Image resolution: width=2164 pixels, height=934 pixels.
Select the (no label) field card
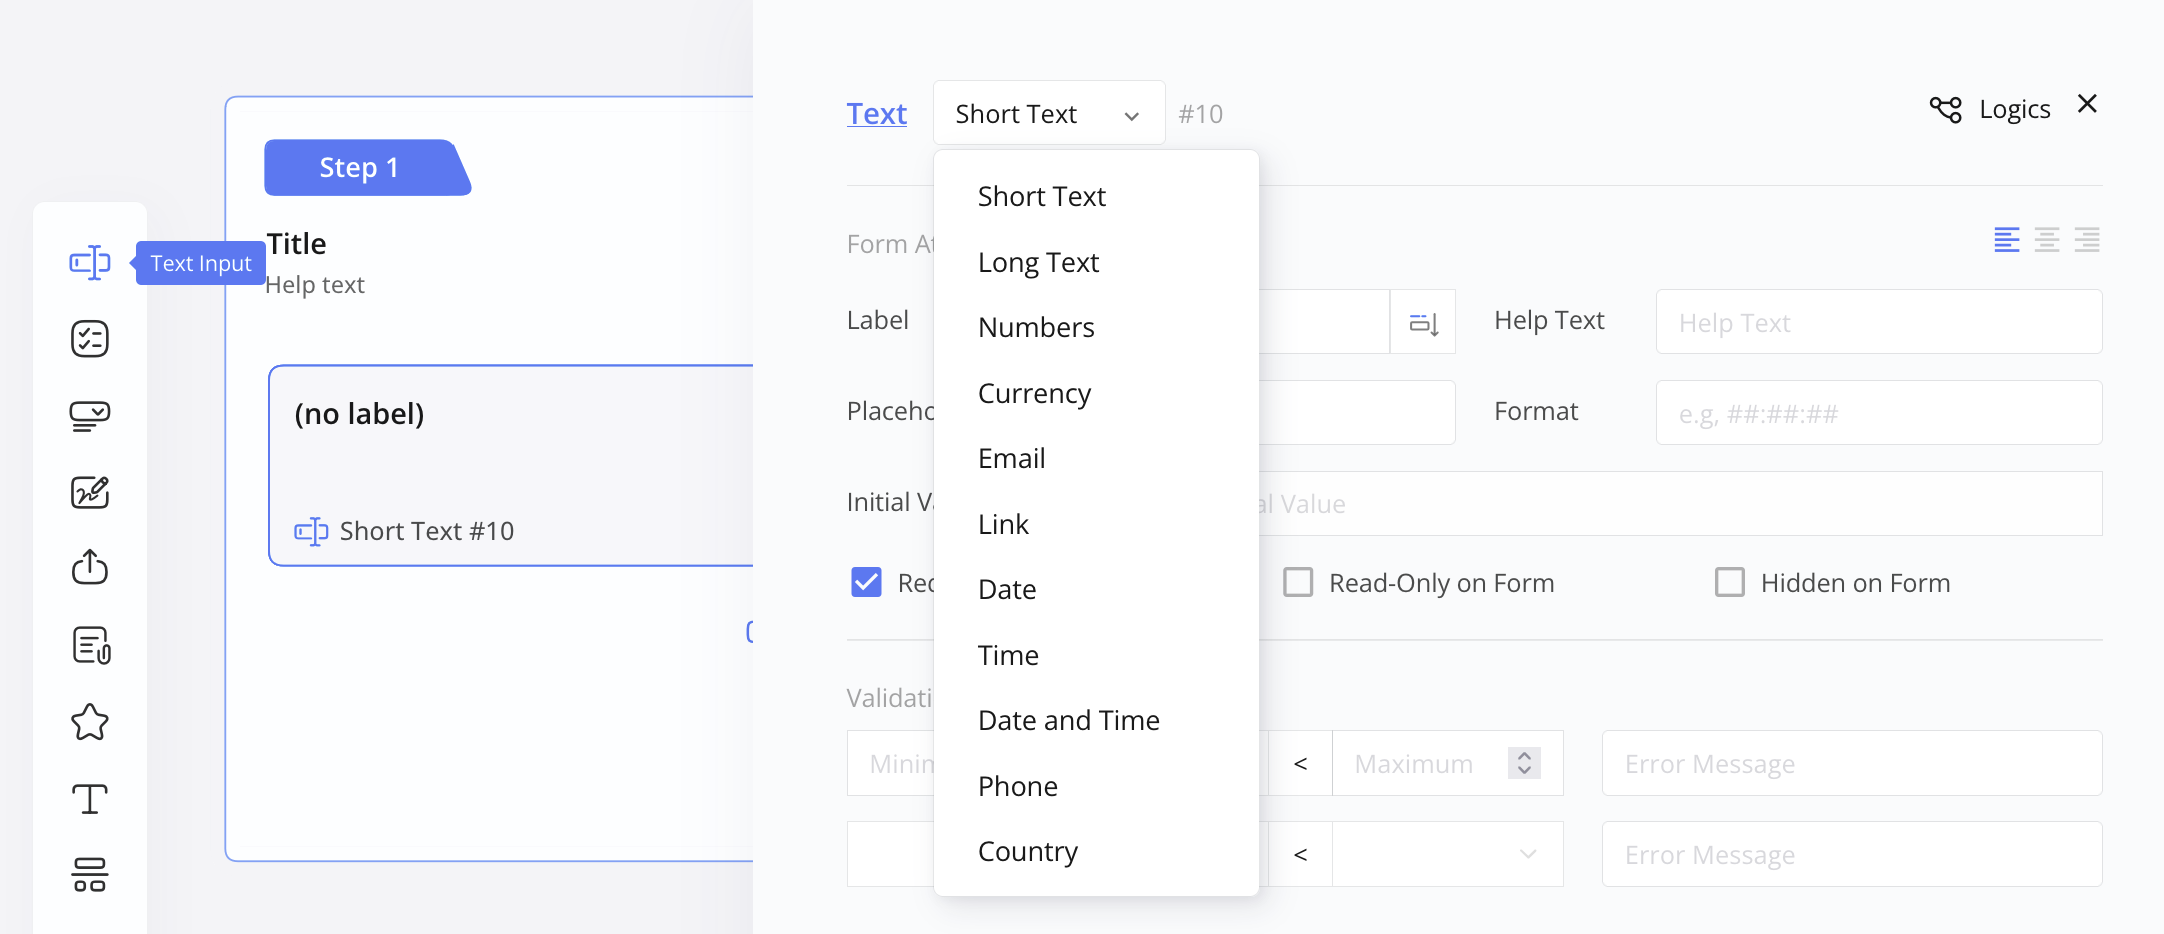click(x=511, y=466)
